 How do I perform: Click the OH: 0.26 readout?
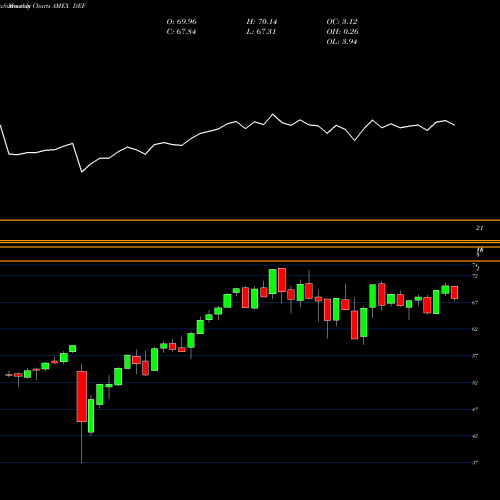pos(342,32)
